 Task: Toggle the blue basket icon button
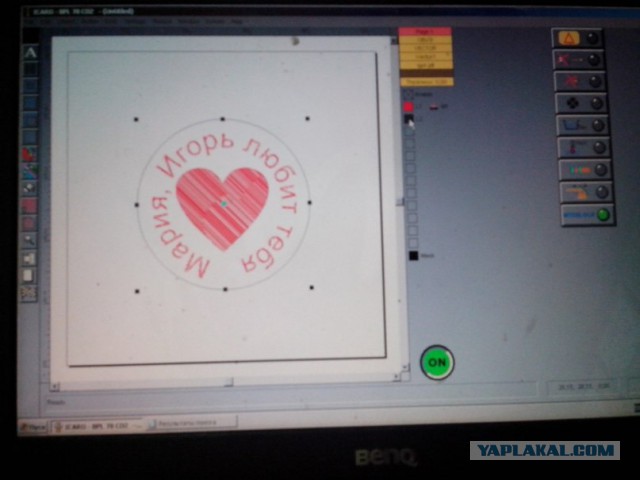click(x=582, y=125)
